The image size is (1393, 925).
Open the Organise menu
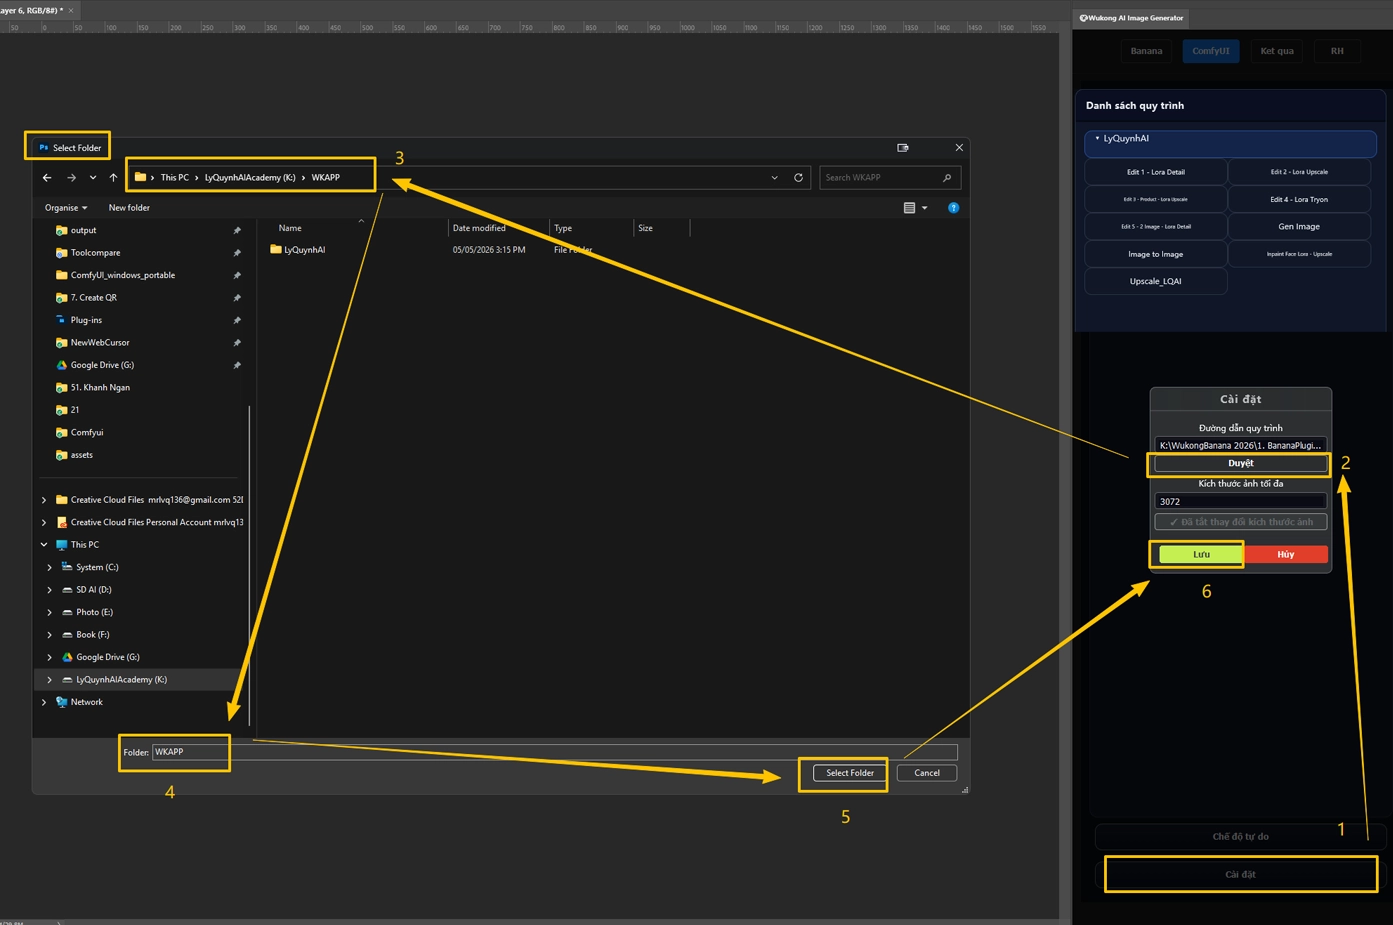(x=66, y=208)
